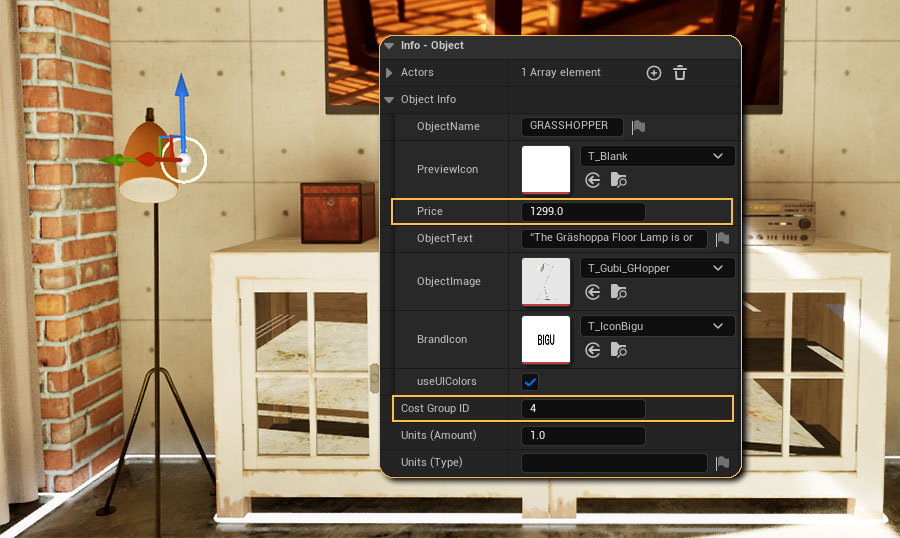This screenshot has height=538, width=900.
Task: Use selected asset for PreviewIcon
Action: point(593,181)
